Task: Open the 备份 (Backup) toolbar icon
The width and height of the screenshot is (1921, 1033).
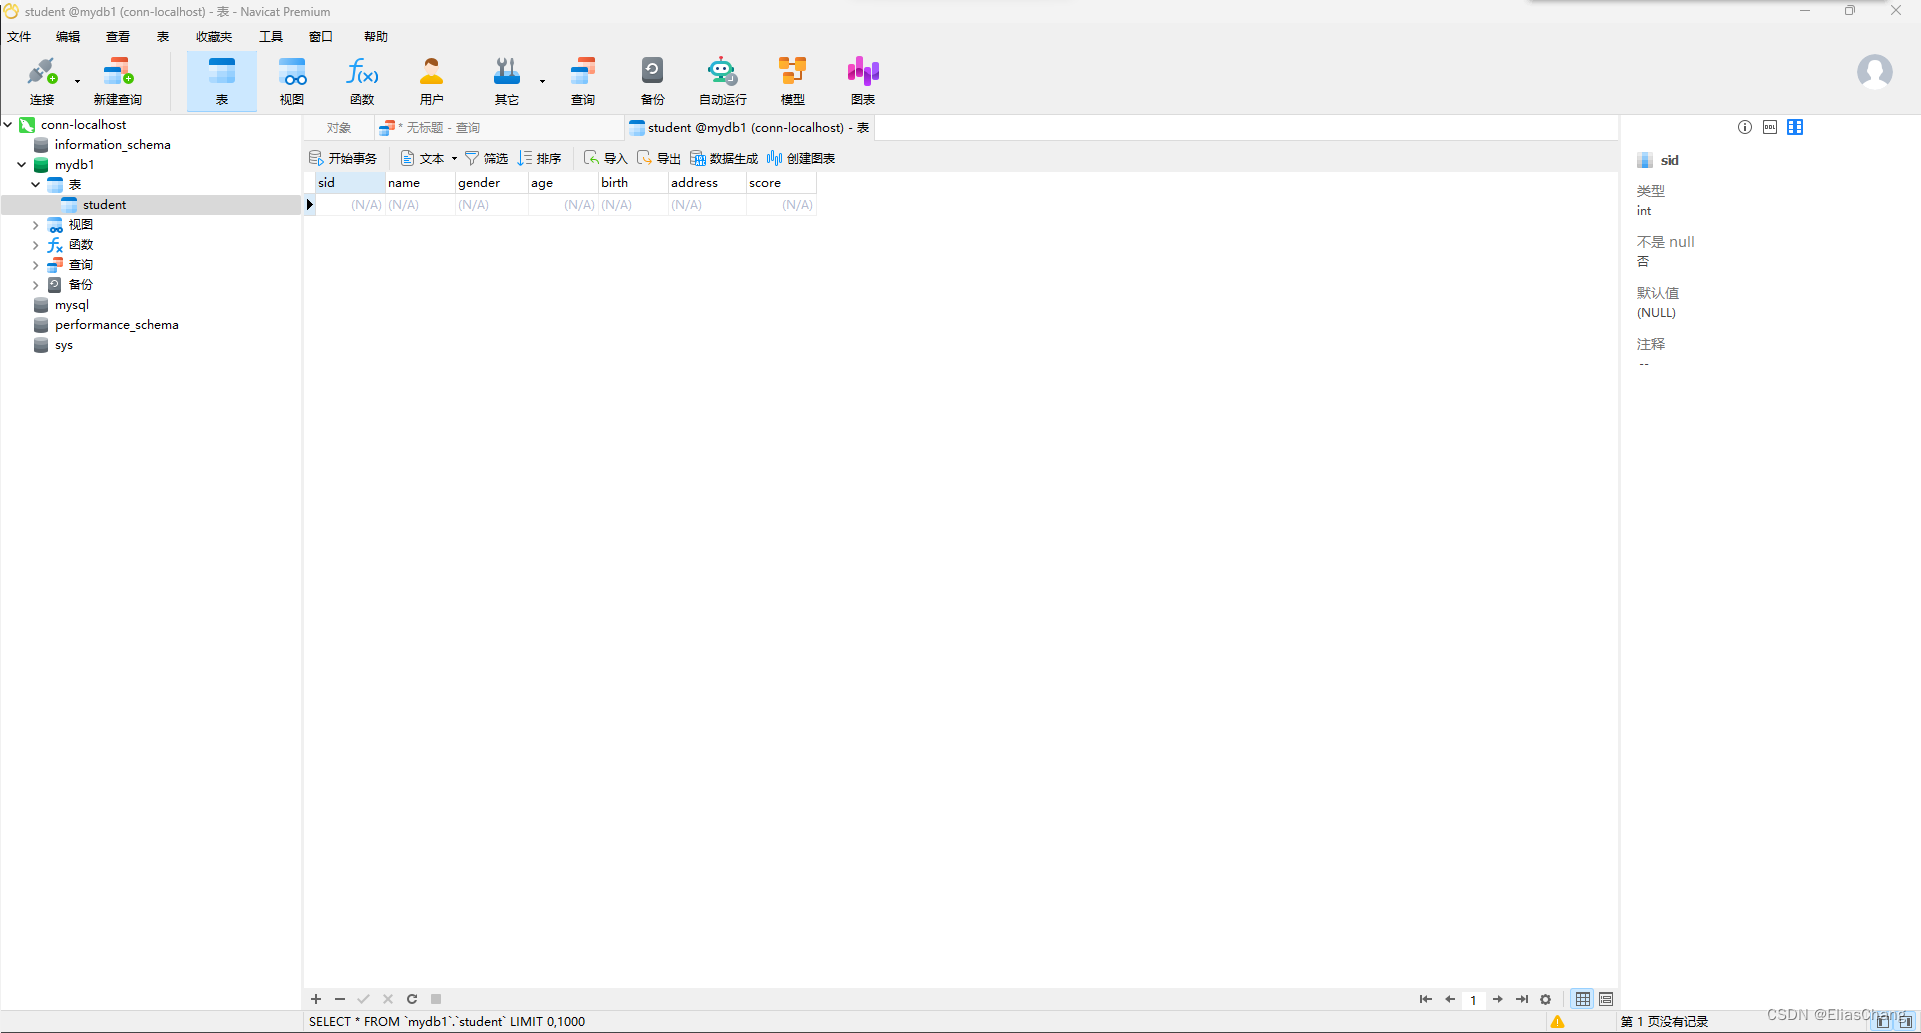Action: (653, 81)
